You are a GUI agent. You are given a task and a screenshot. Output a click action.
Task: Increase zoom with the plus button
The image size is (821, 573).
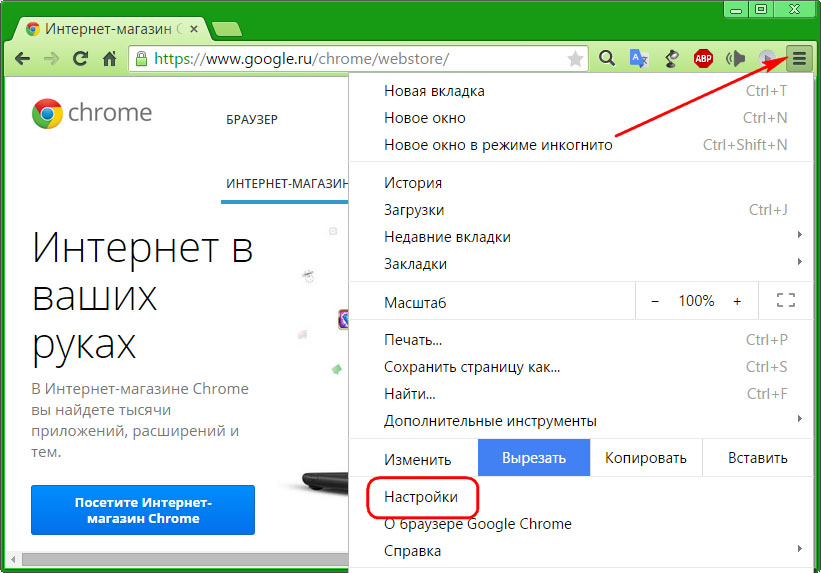[737, 301]
